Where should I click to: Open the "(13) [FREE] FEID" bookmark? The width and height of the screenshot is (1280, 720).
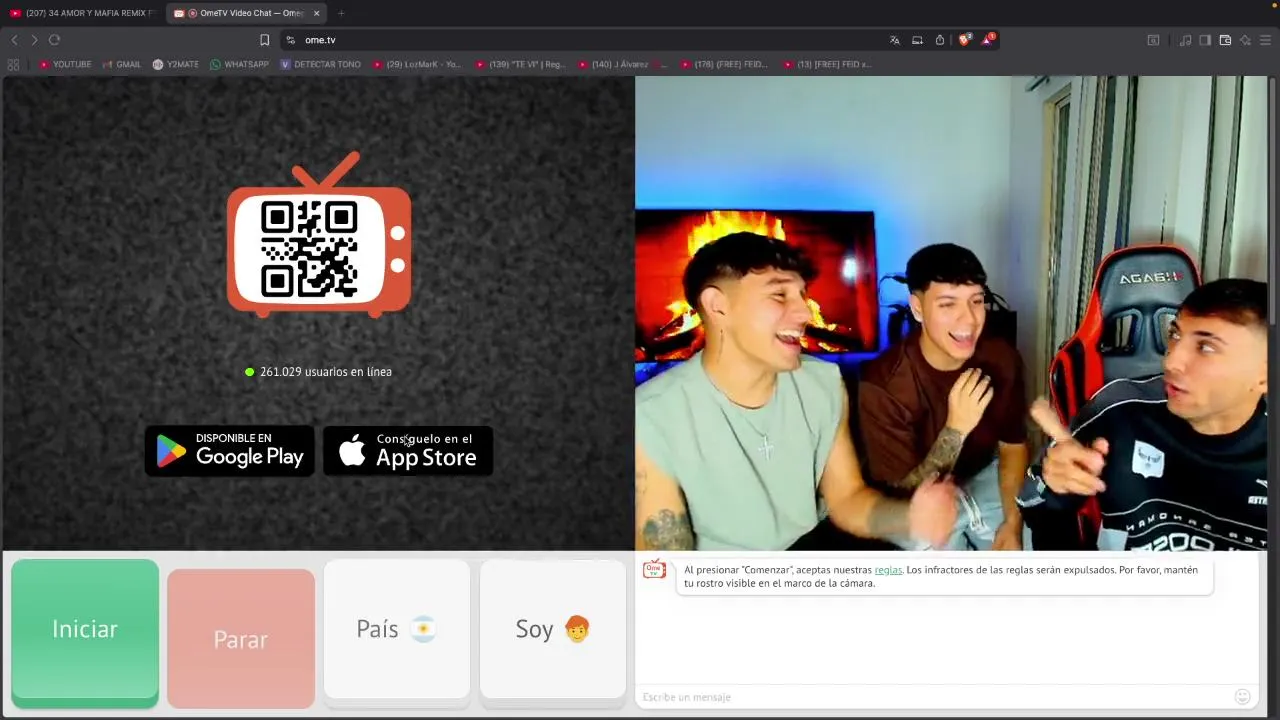pos(827,64)
